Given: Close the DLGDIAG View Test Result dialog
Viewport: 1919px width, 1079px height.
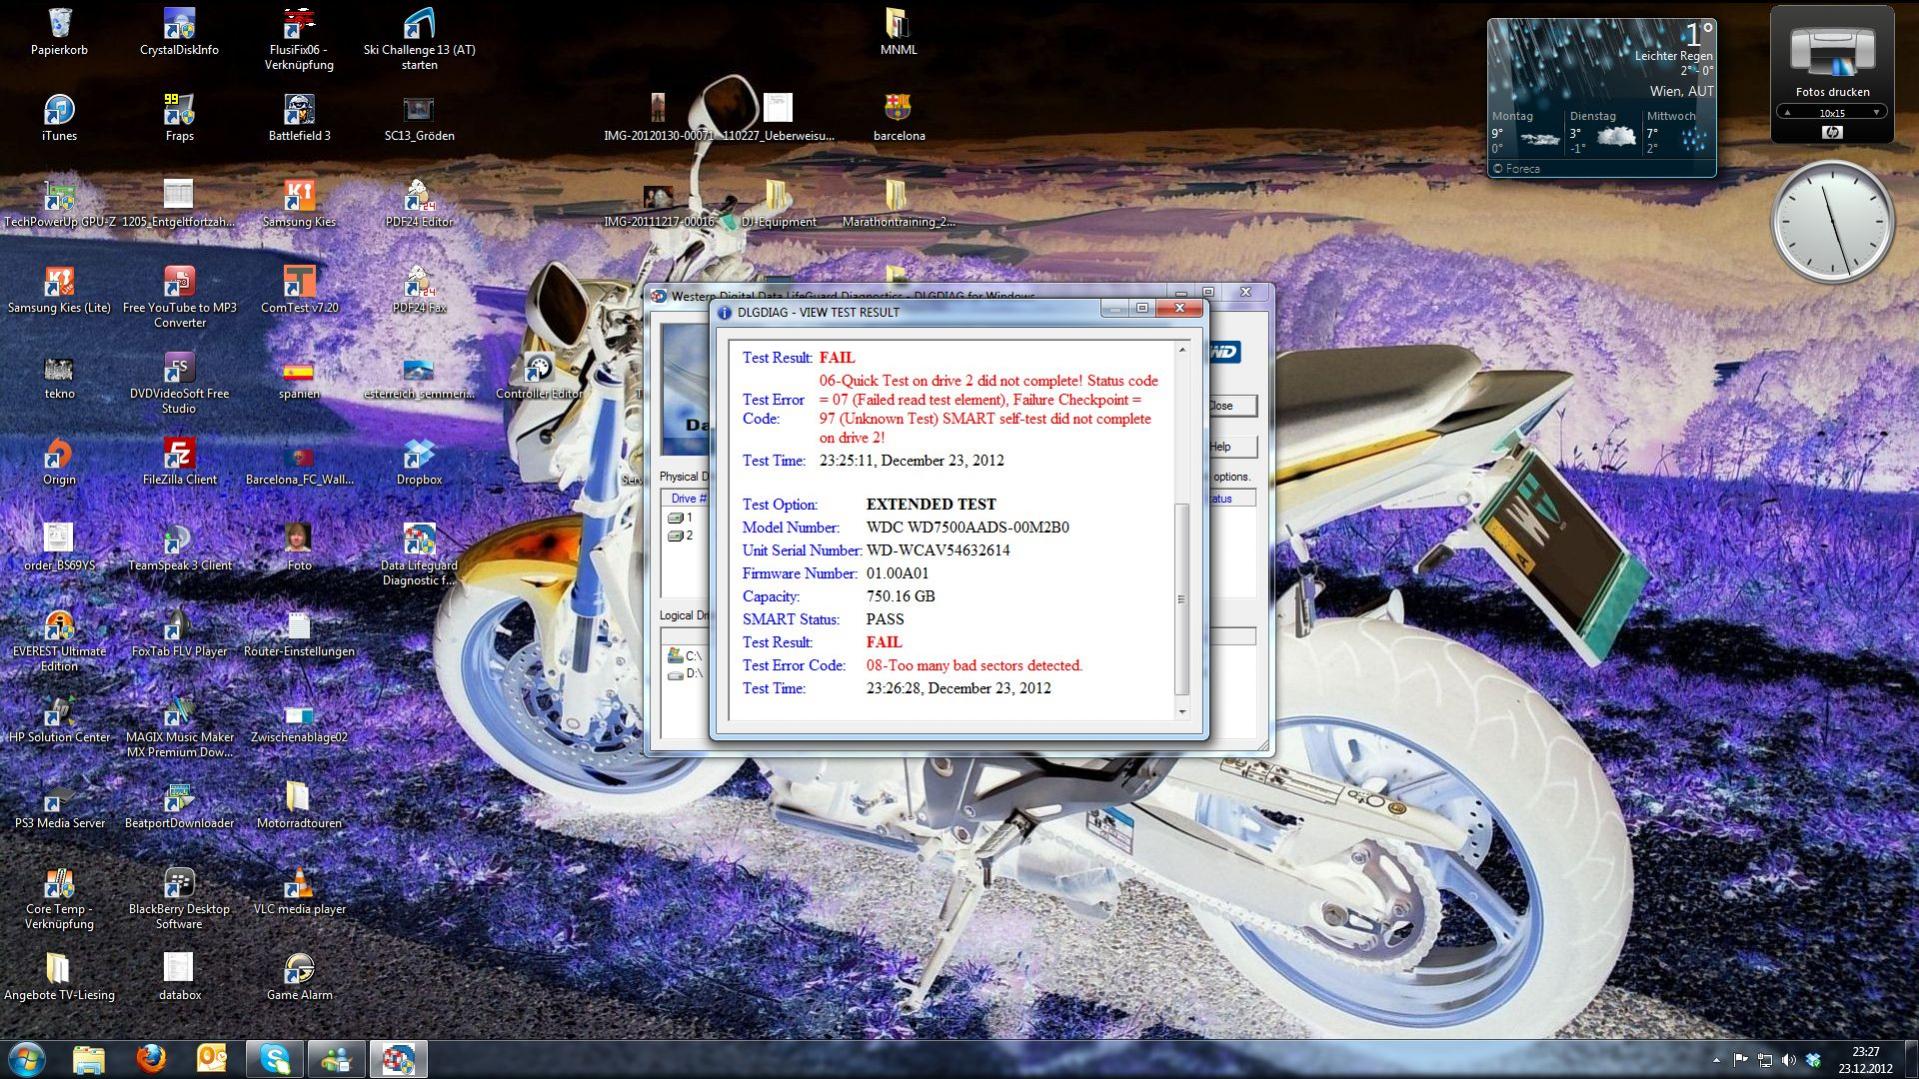Looking at the screenshot, I should tap(1179, 308).
